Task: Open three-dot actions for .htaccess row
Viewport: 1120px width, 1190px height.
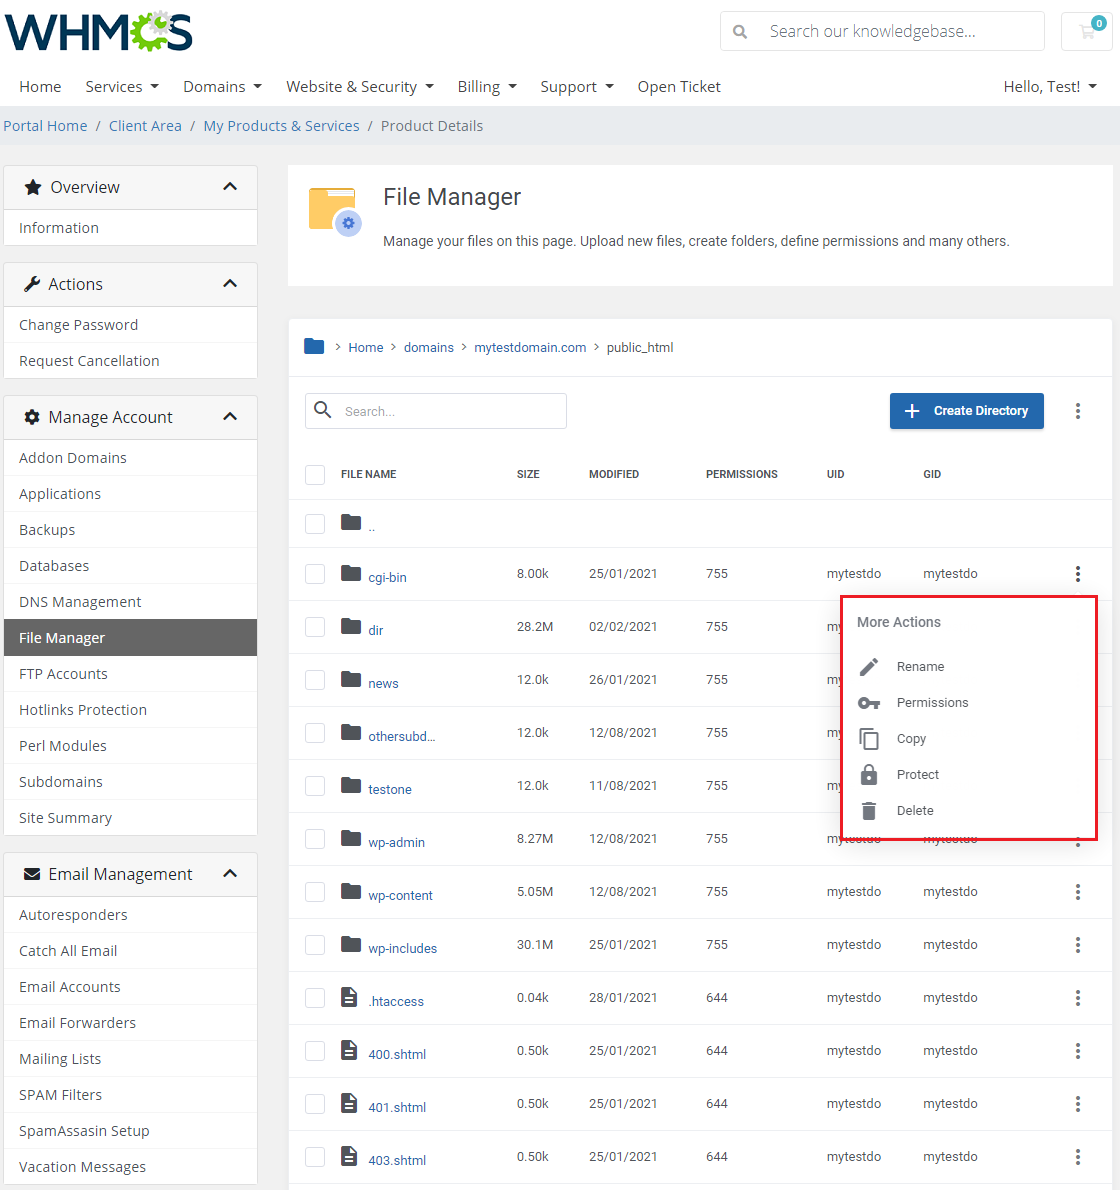Action: pyautogui.click(x=1078, y=998)
